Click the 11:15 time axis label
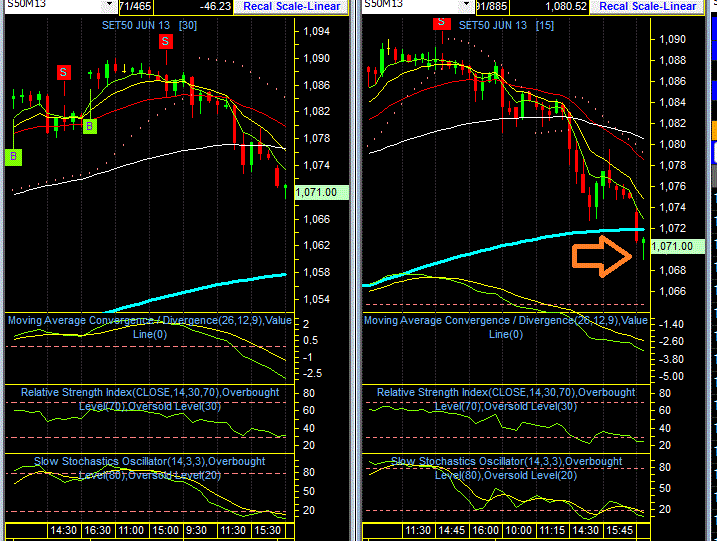The height and width of the screenshot is (541, 717). point(552,530)
